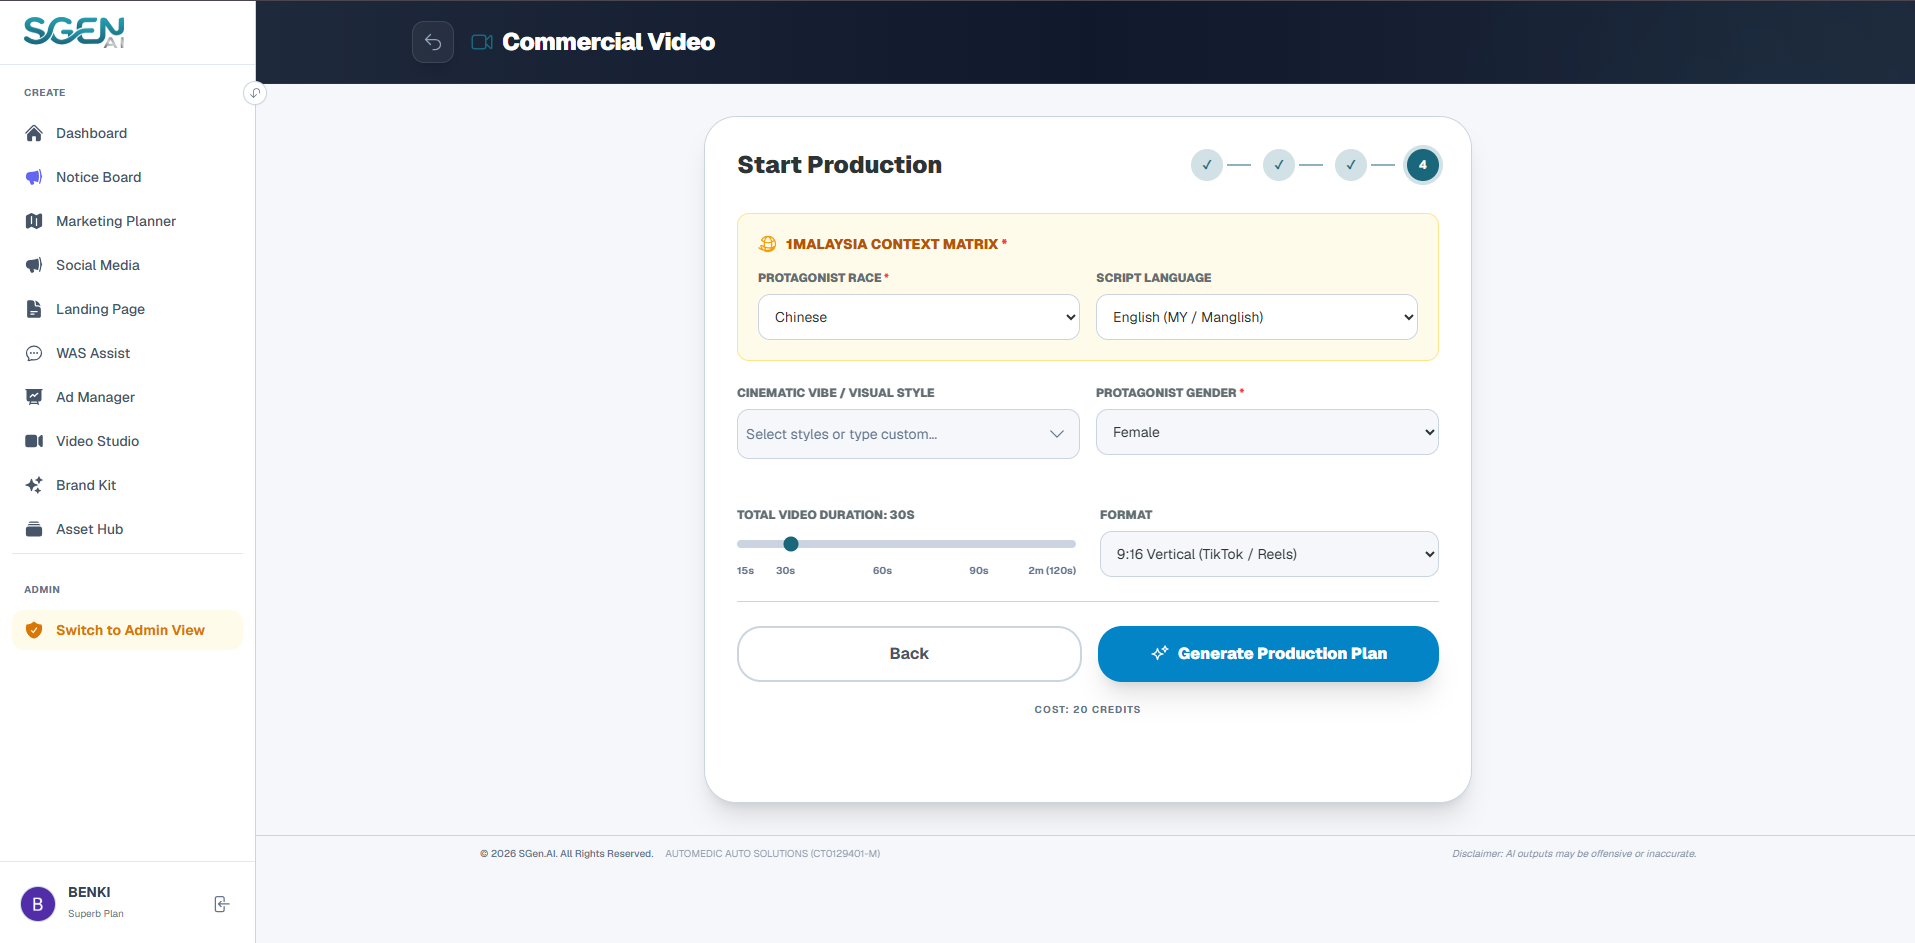Click the Asset Hub box icon
Image resolution: width=1915 pixels, height=943 pixels.
click(x=34, y=529)
